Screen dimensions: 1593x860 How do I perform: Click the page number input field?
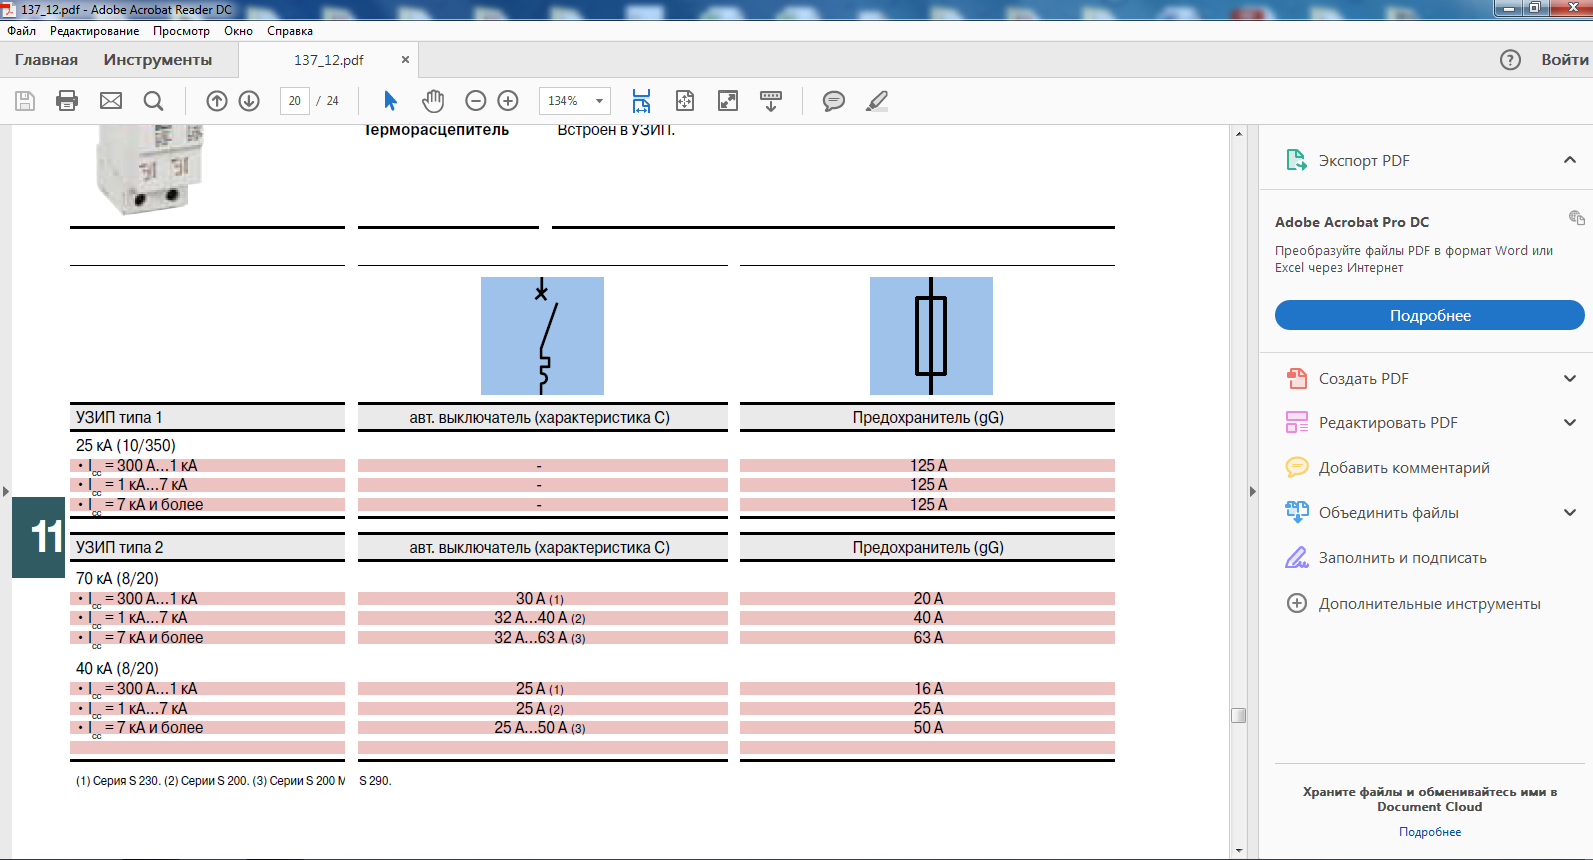(x=294, y=101)
